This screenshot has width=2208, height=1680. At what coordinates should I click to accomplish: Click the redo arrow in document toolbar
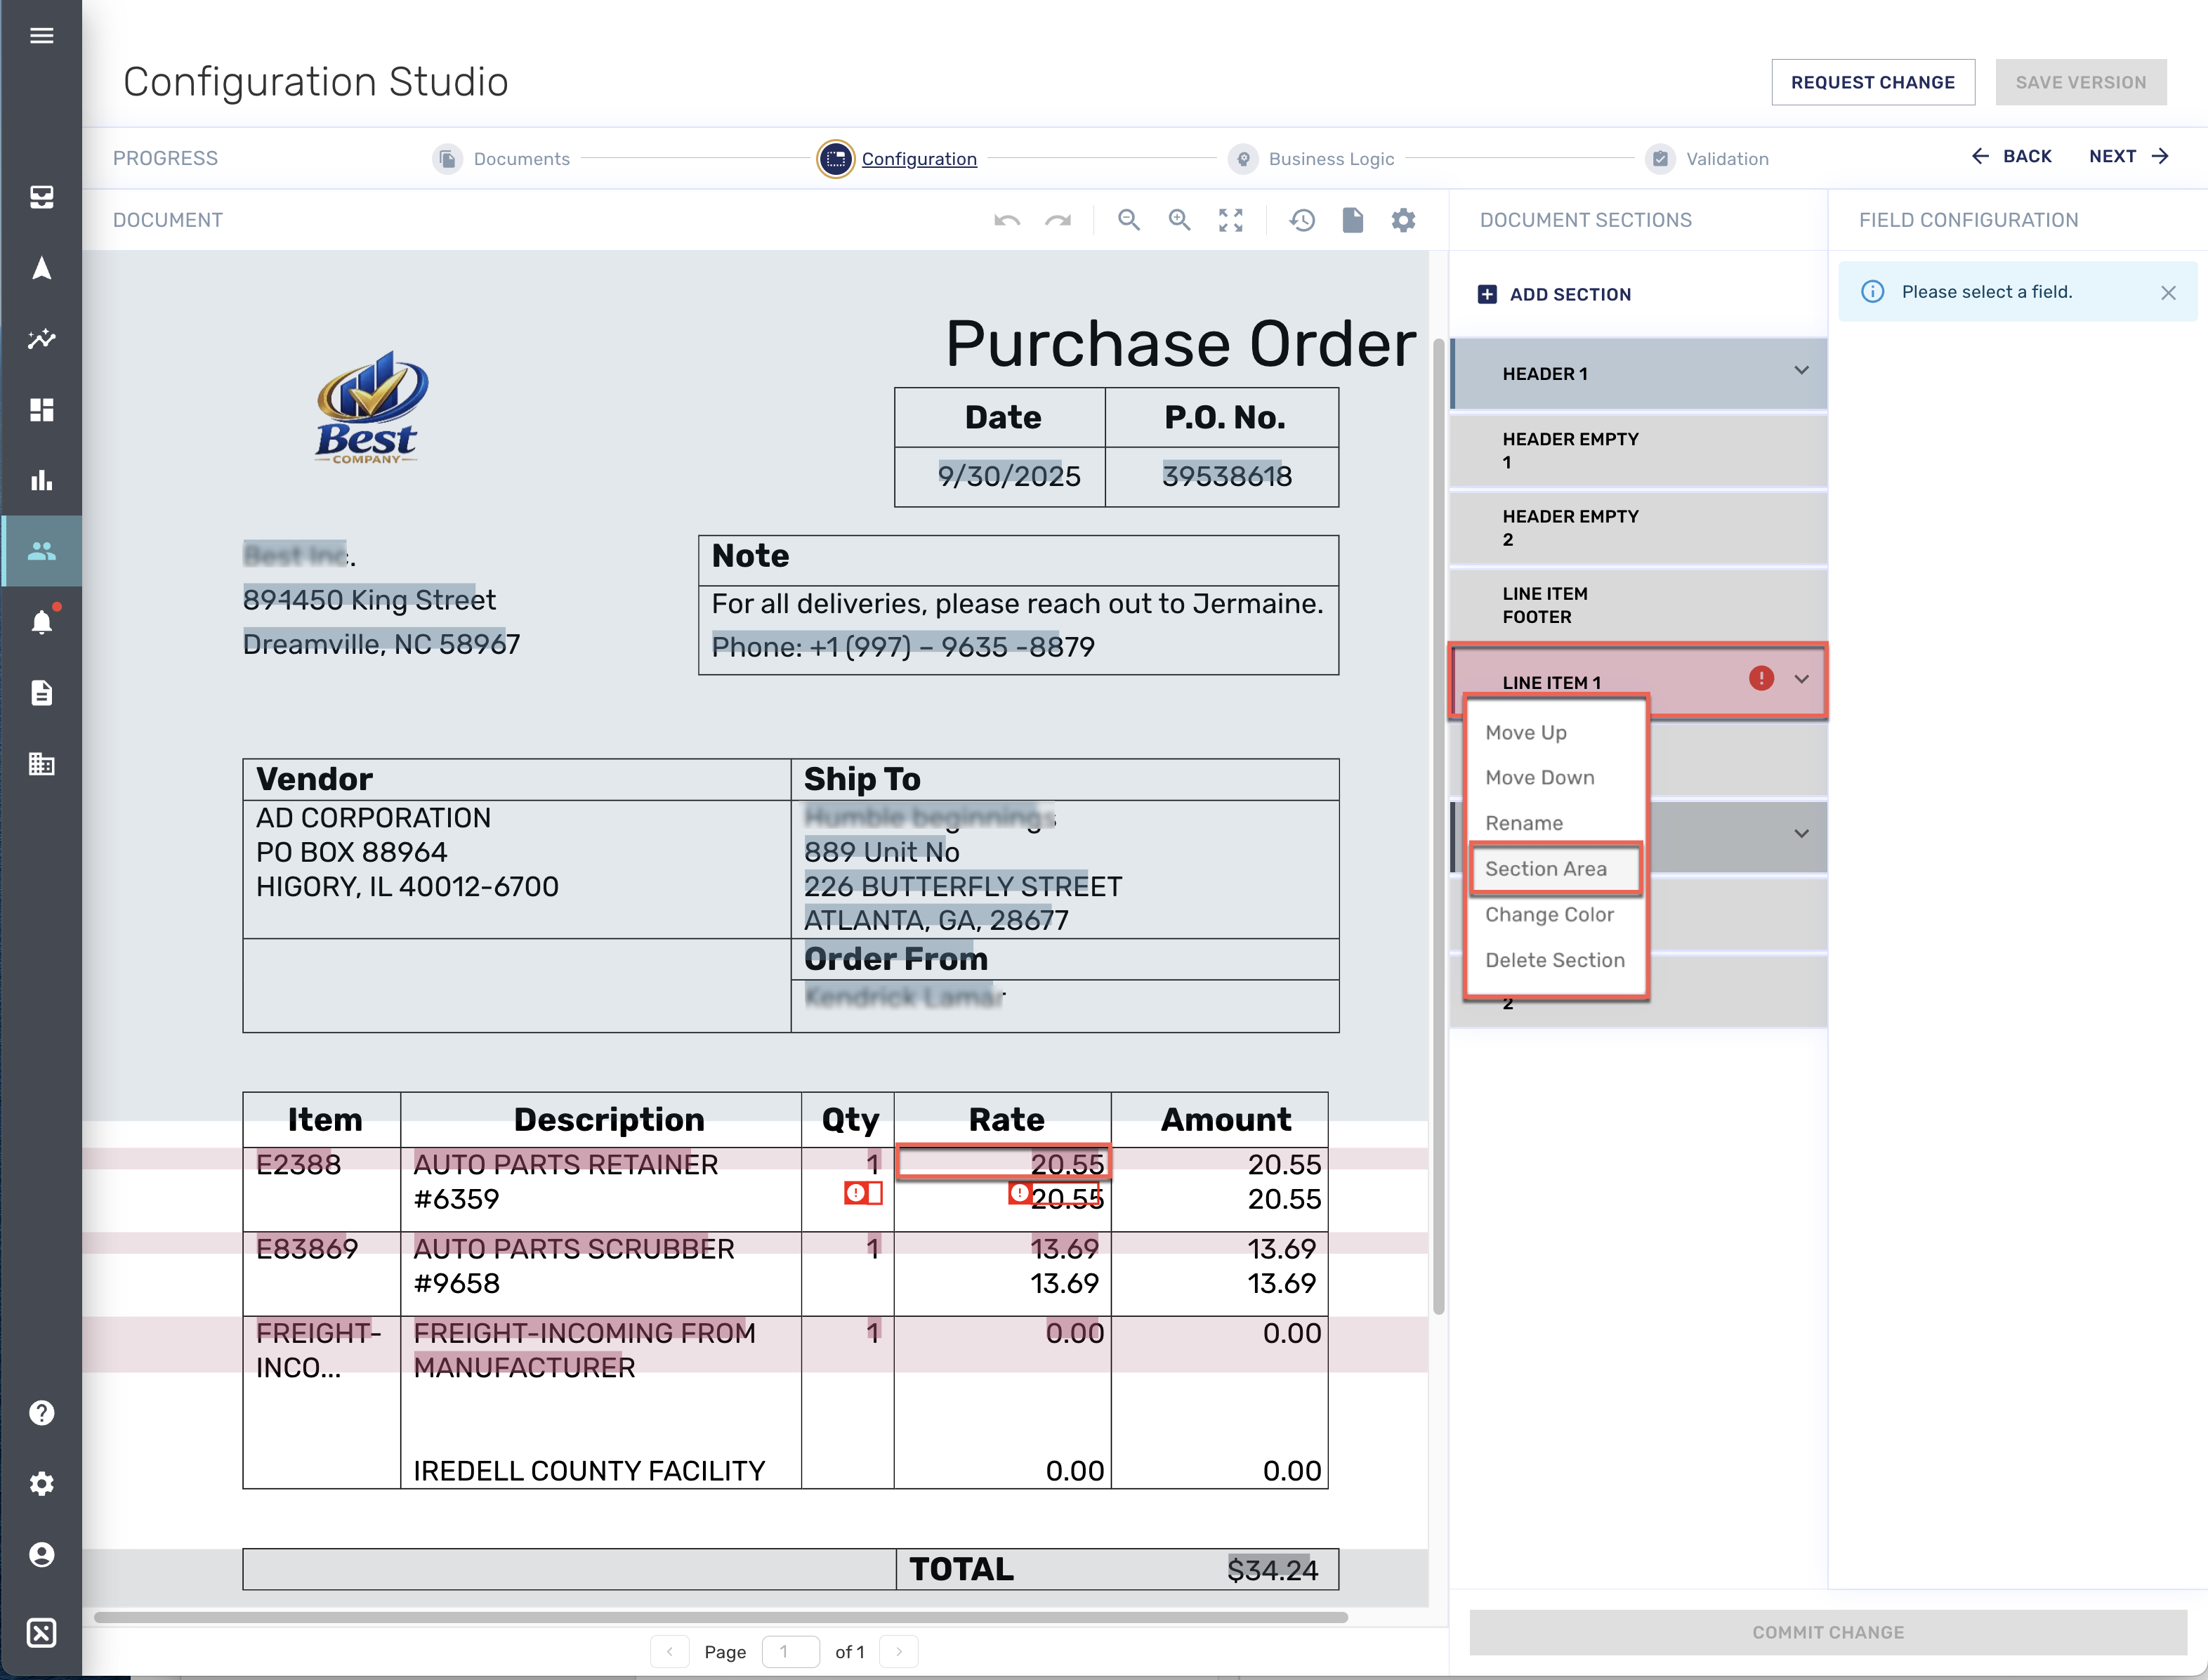(x=1058, y=220)
